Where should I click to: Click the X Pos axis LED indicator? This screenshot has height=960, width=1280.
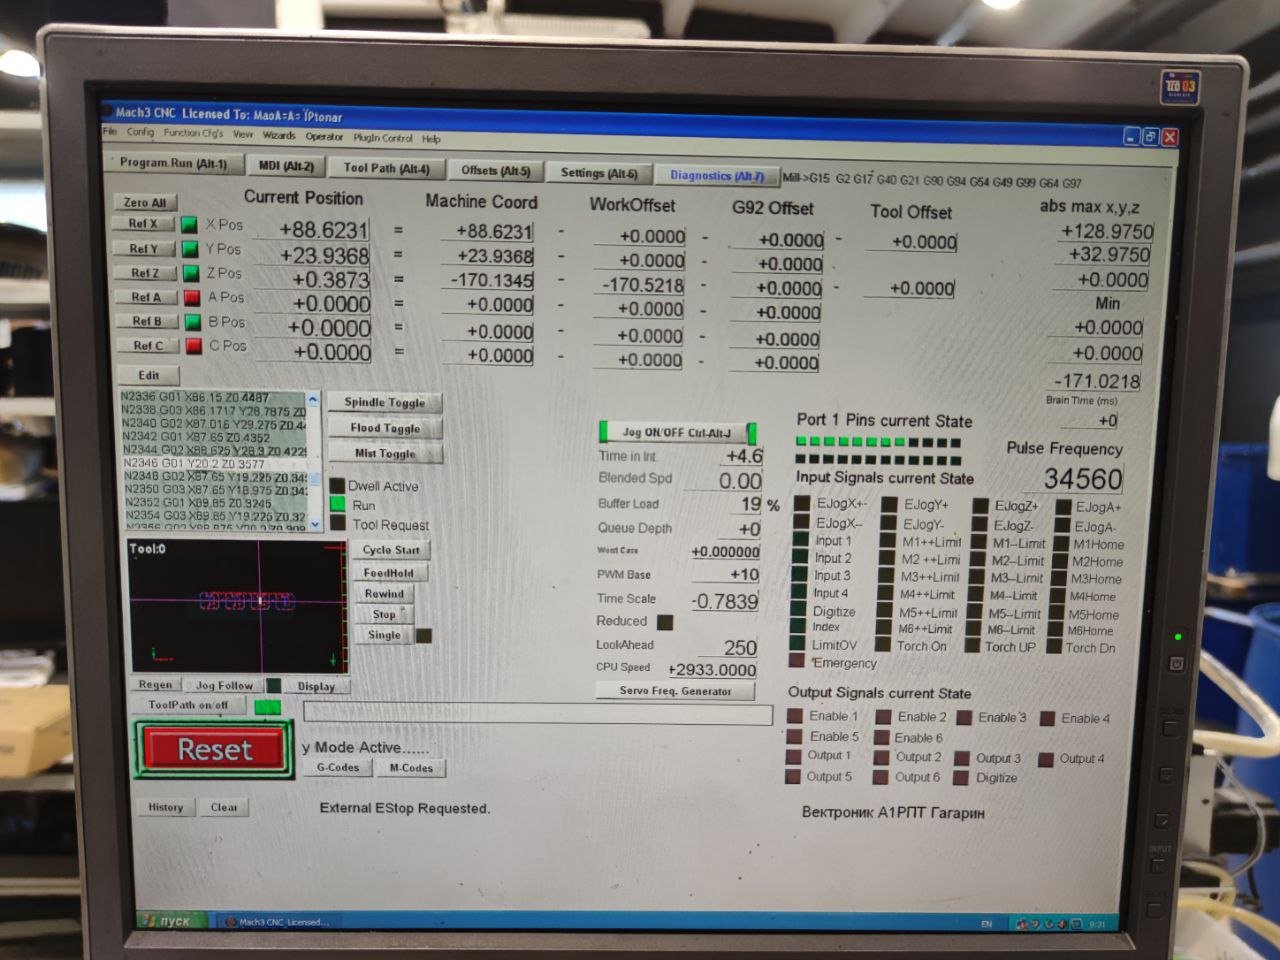pos(189,224)
